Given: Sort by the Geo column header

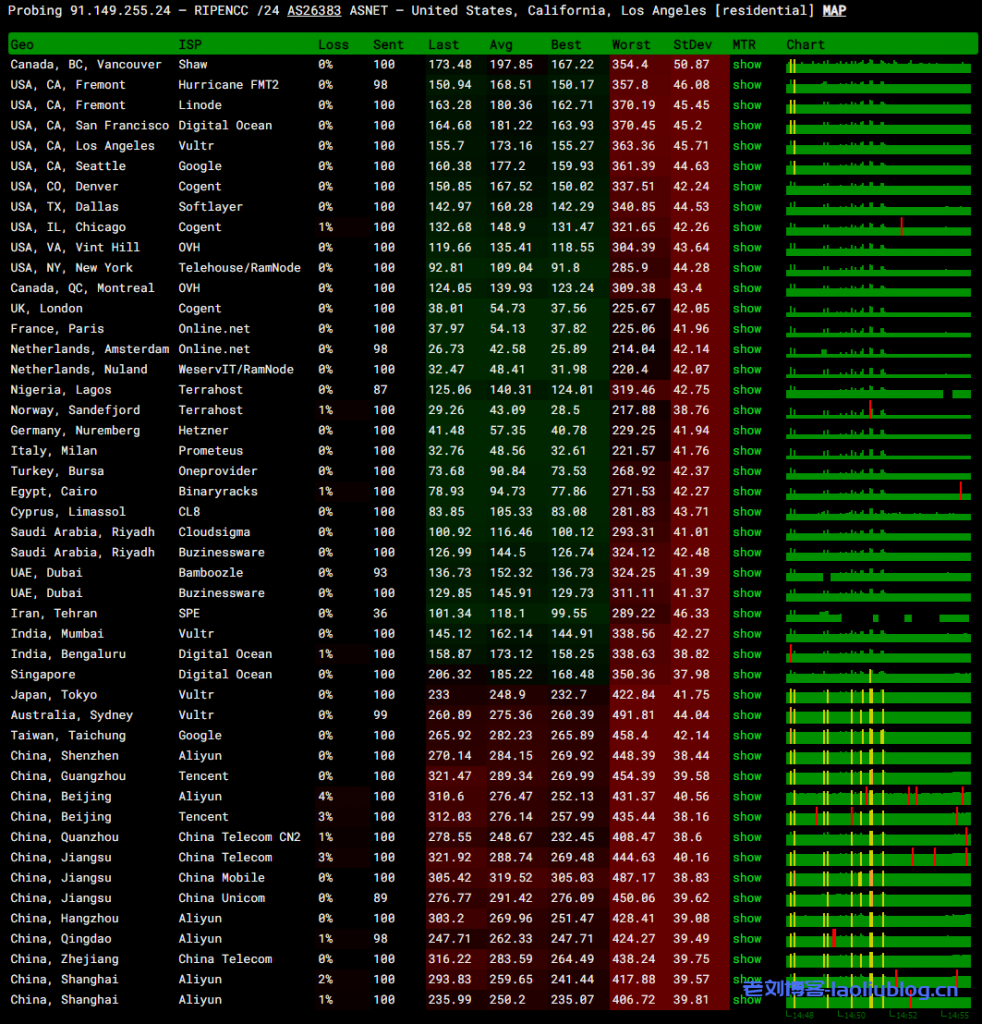Looking at the screenshot, I should click(22, 45).
